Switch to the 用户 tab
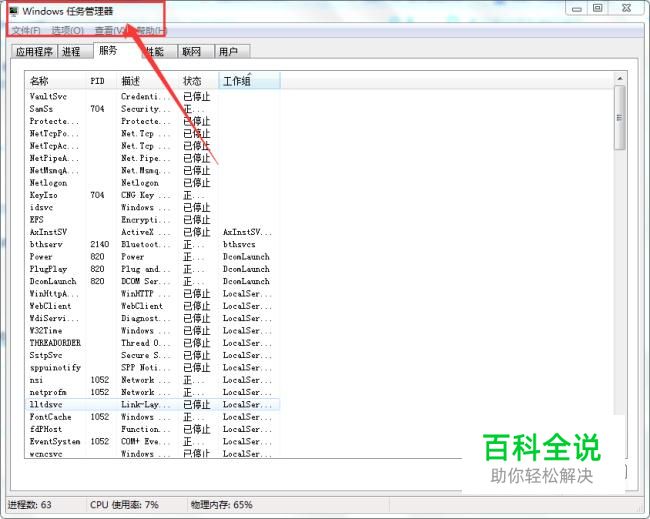Screen dimensions: 650x519 click(232, 51)
